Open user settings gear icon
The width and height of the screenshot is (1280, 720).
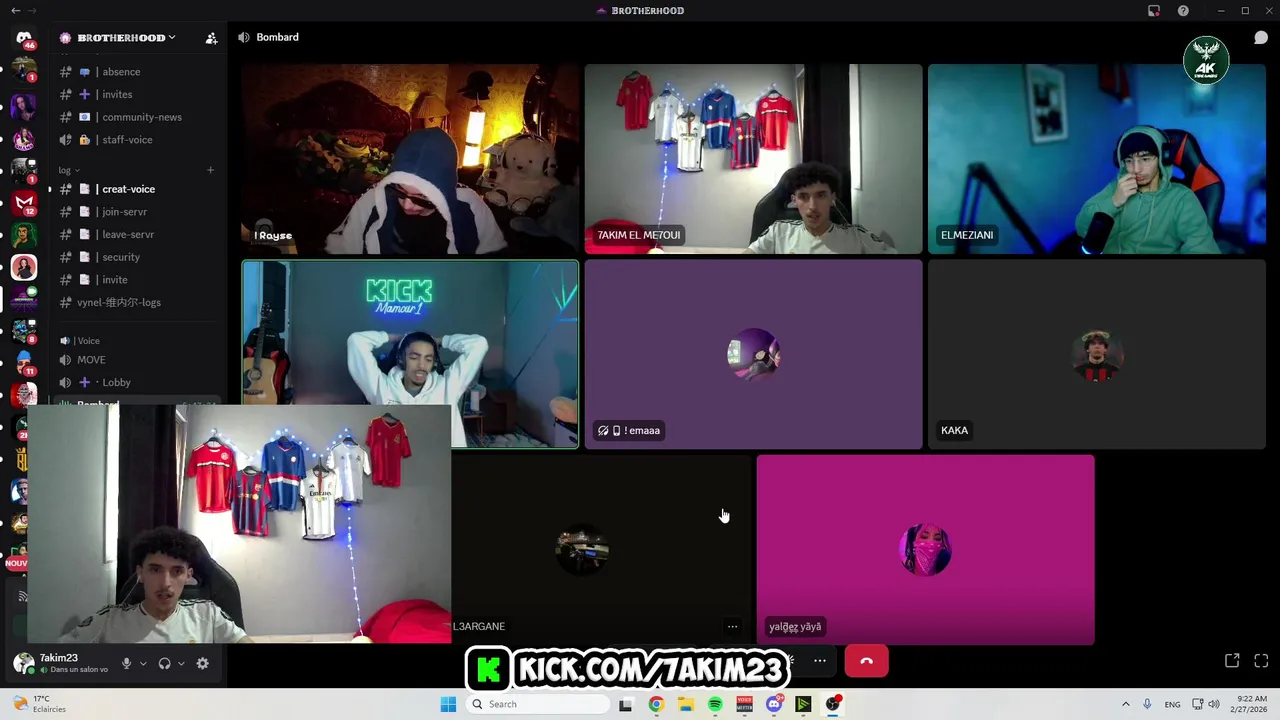pyautogui.click(x=203, y=663)
